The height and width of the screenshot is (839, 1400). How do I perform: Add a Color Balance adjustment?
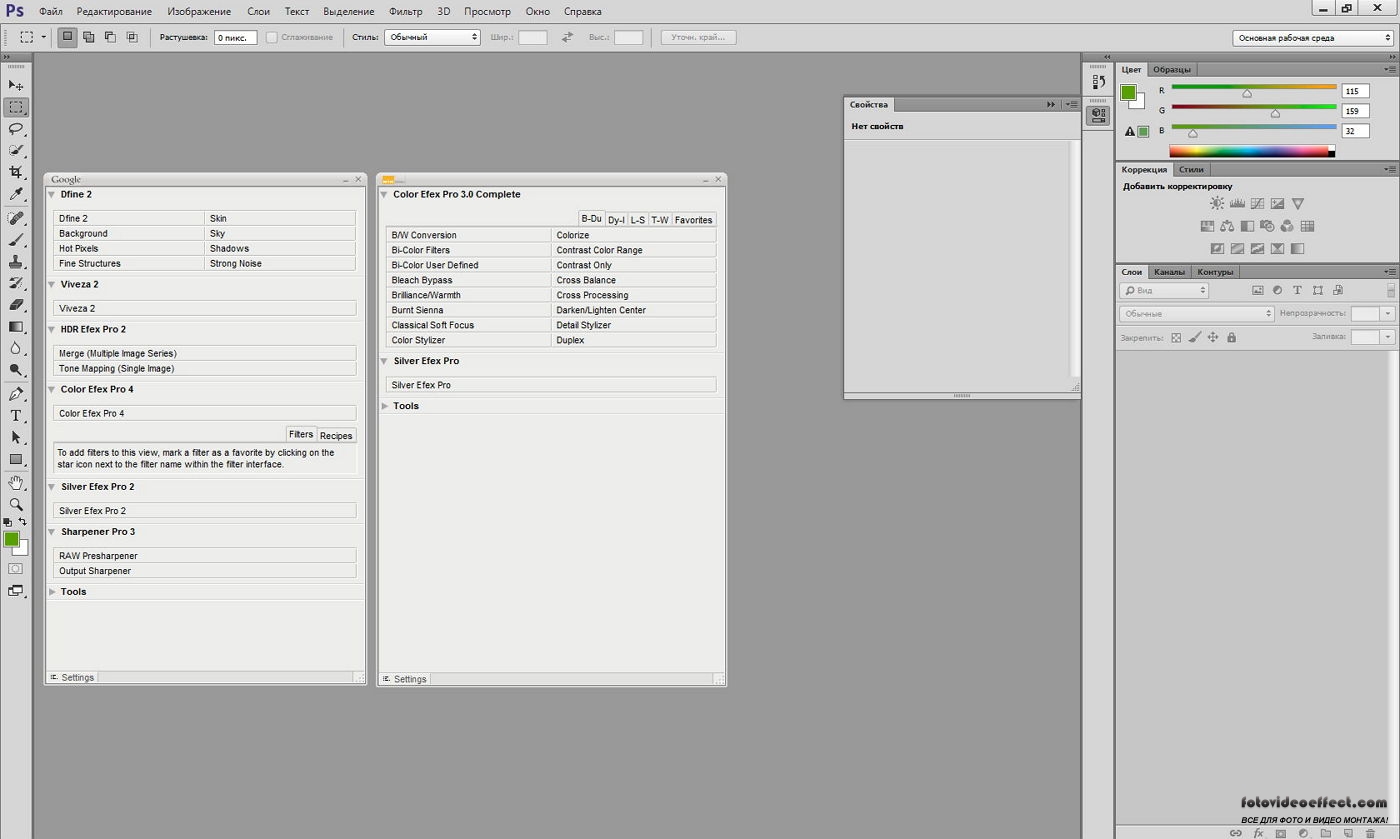1227,226
